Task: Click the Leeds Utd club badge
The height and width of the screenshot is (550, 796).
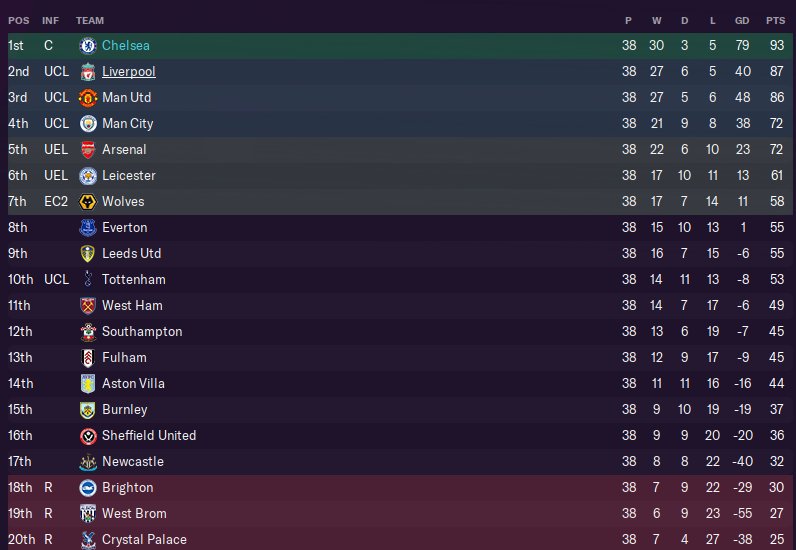Action: [88, 254]
